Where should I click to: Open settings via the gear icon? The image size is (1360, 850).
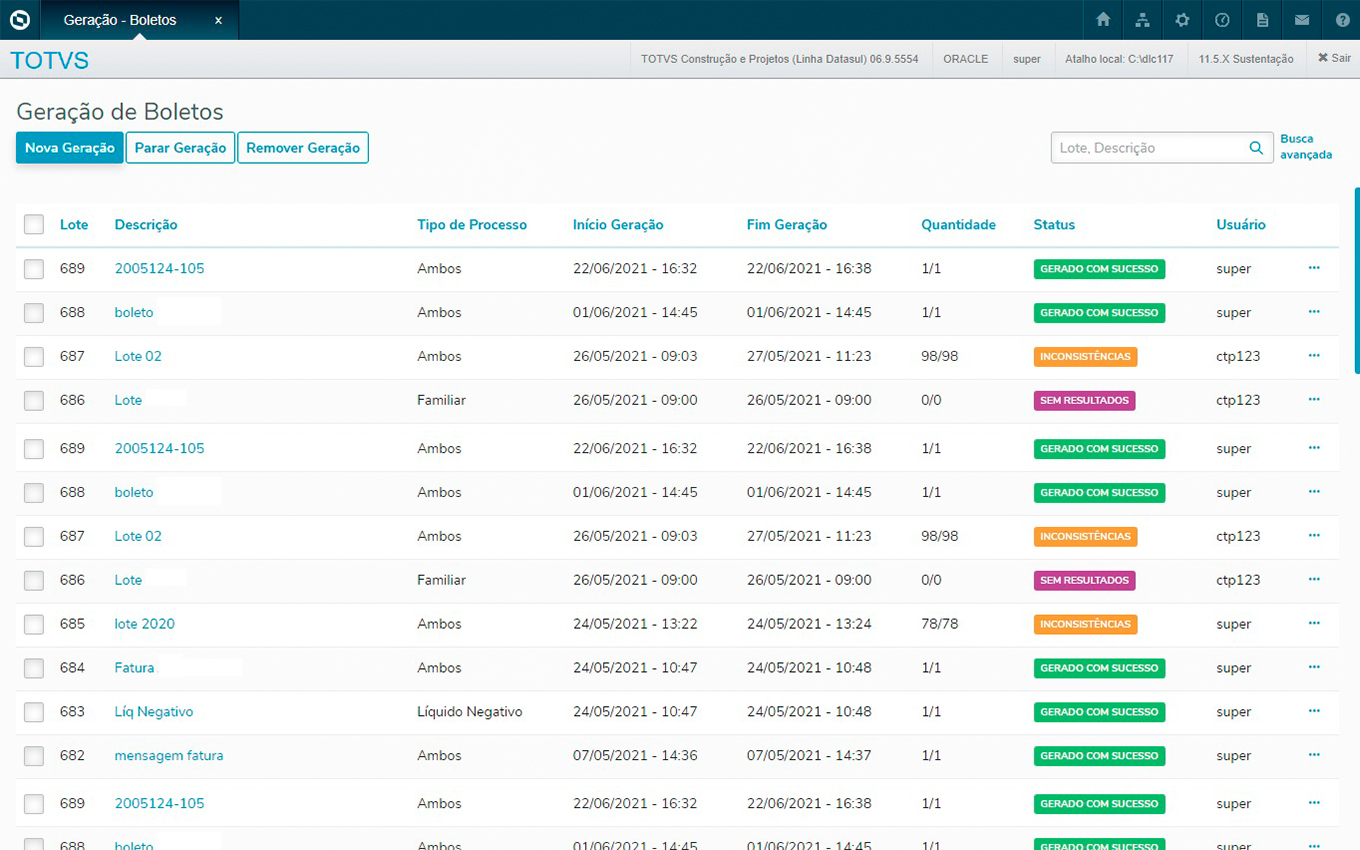tap(1182, 20)
